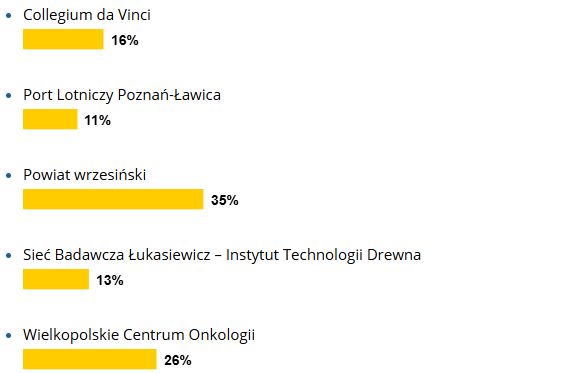This screenshot has width=562, height=373.
Task: Click the bullet beside Powiat wrzesiński
Action: (9, 175)
